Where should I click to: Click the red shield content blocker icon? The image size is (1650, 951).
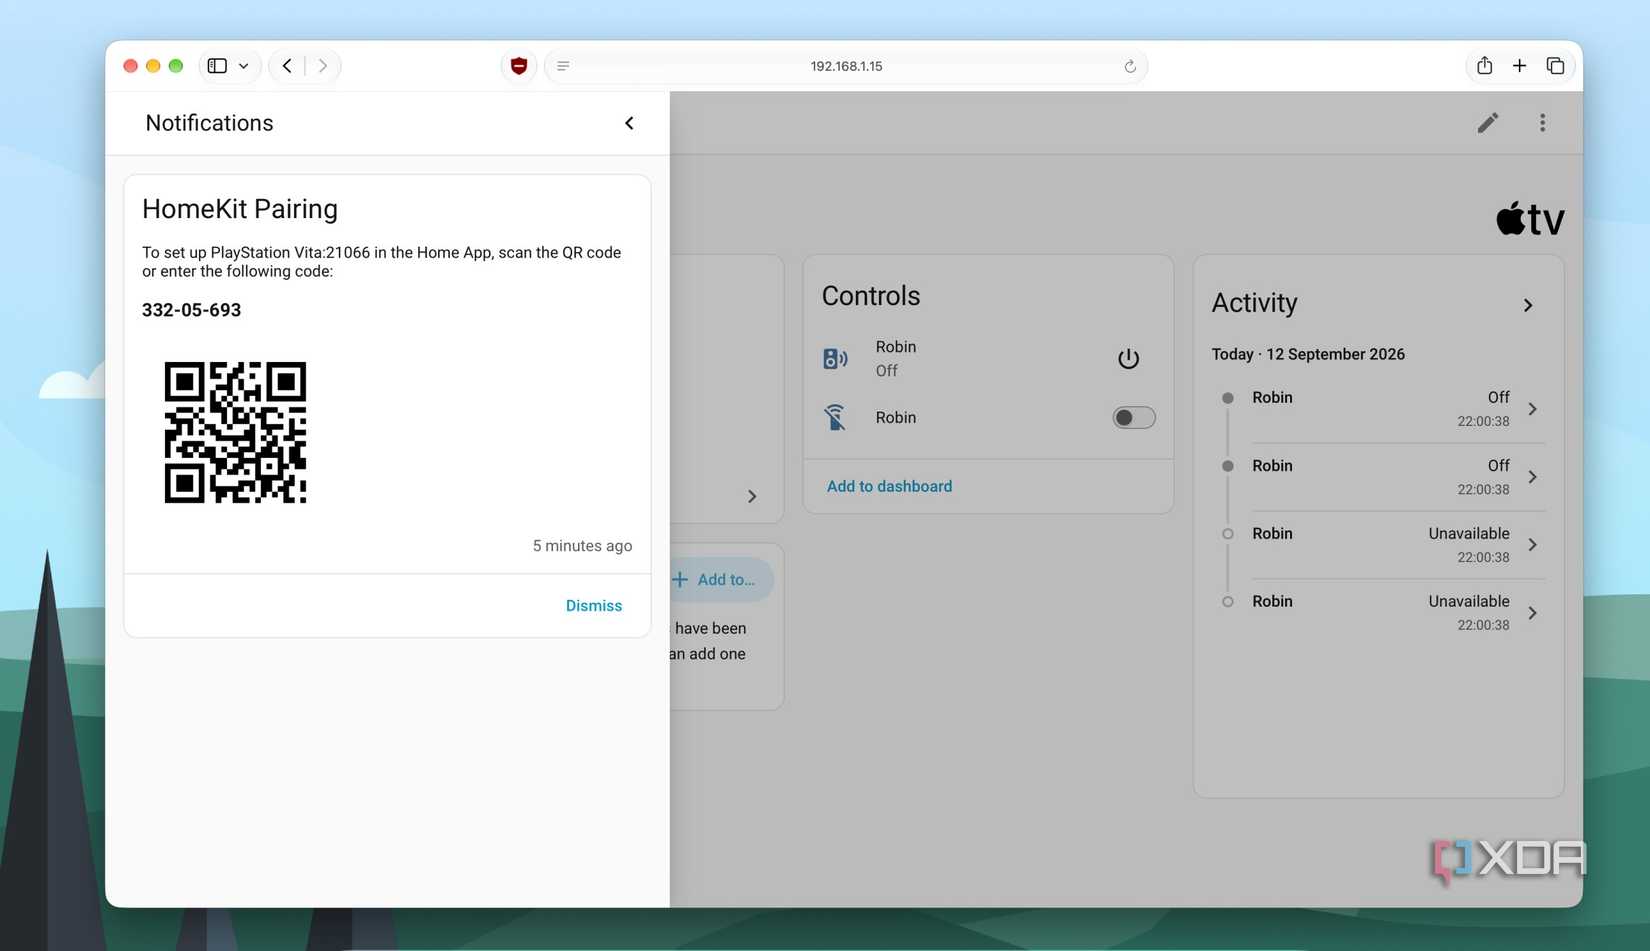pyautogui.click(x=518, y=66)
